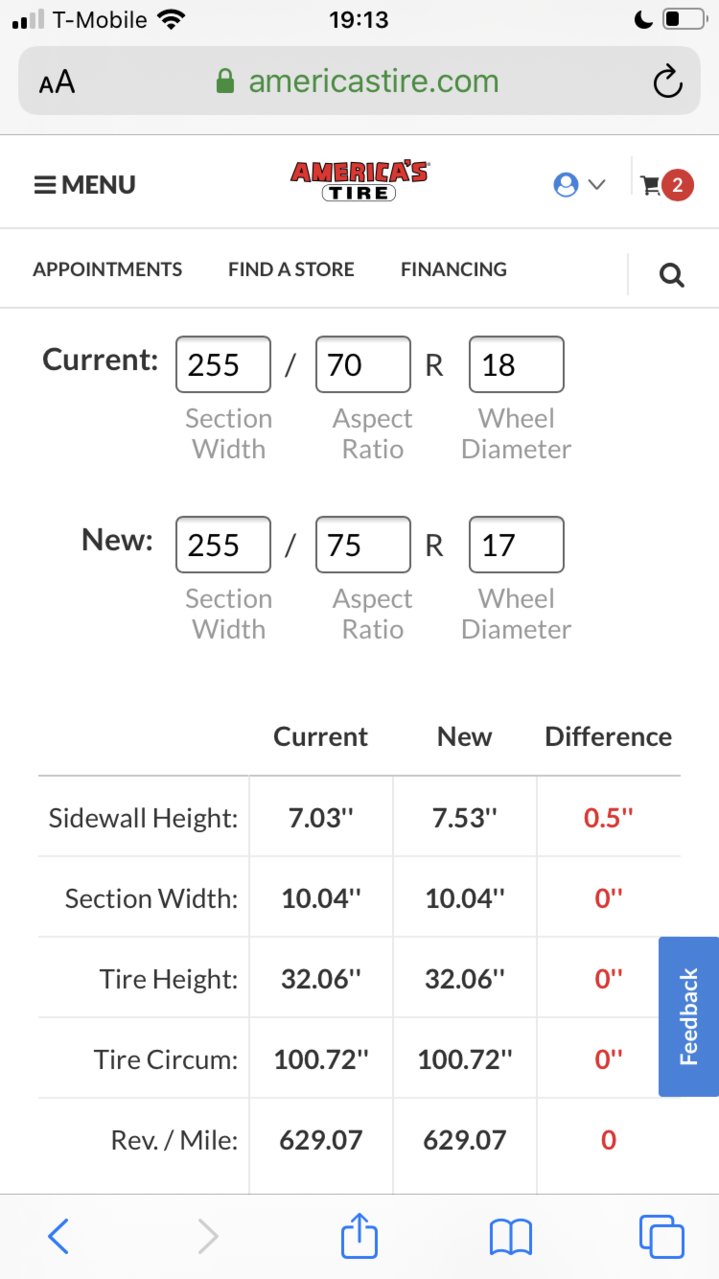This screenshot has height=1279, width=719.
Task: Open the Safari tabs overview icon
Action: pyautogui.click(x=661, y=1237)
